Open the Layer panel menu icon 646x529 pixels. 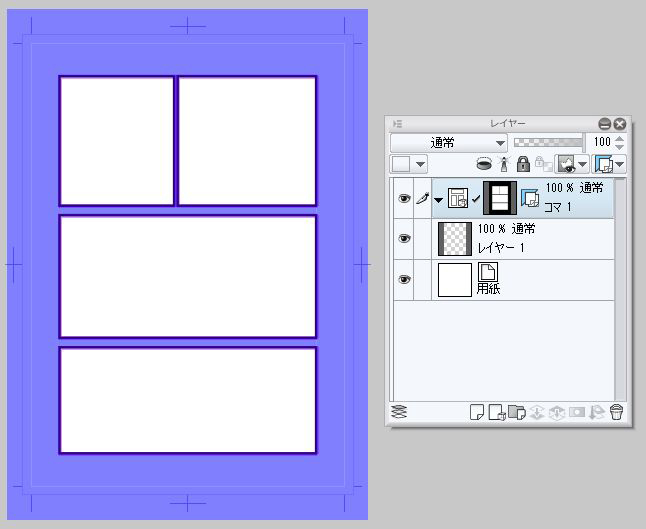coord(398,124)
